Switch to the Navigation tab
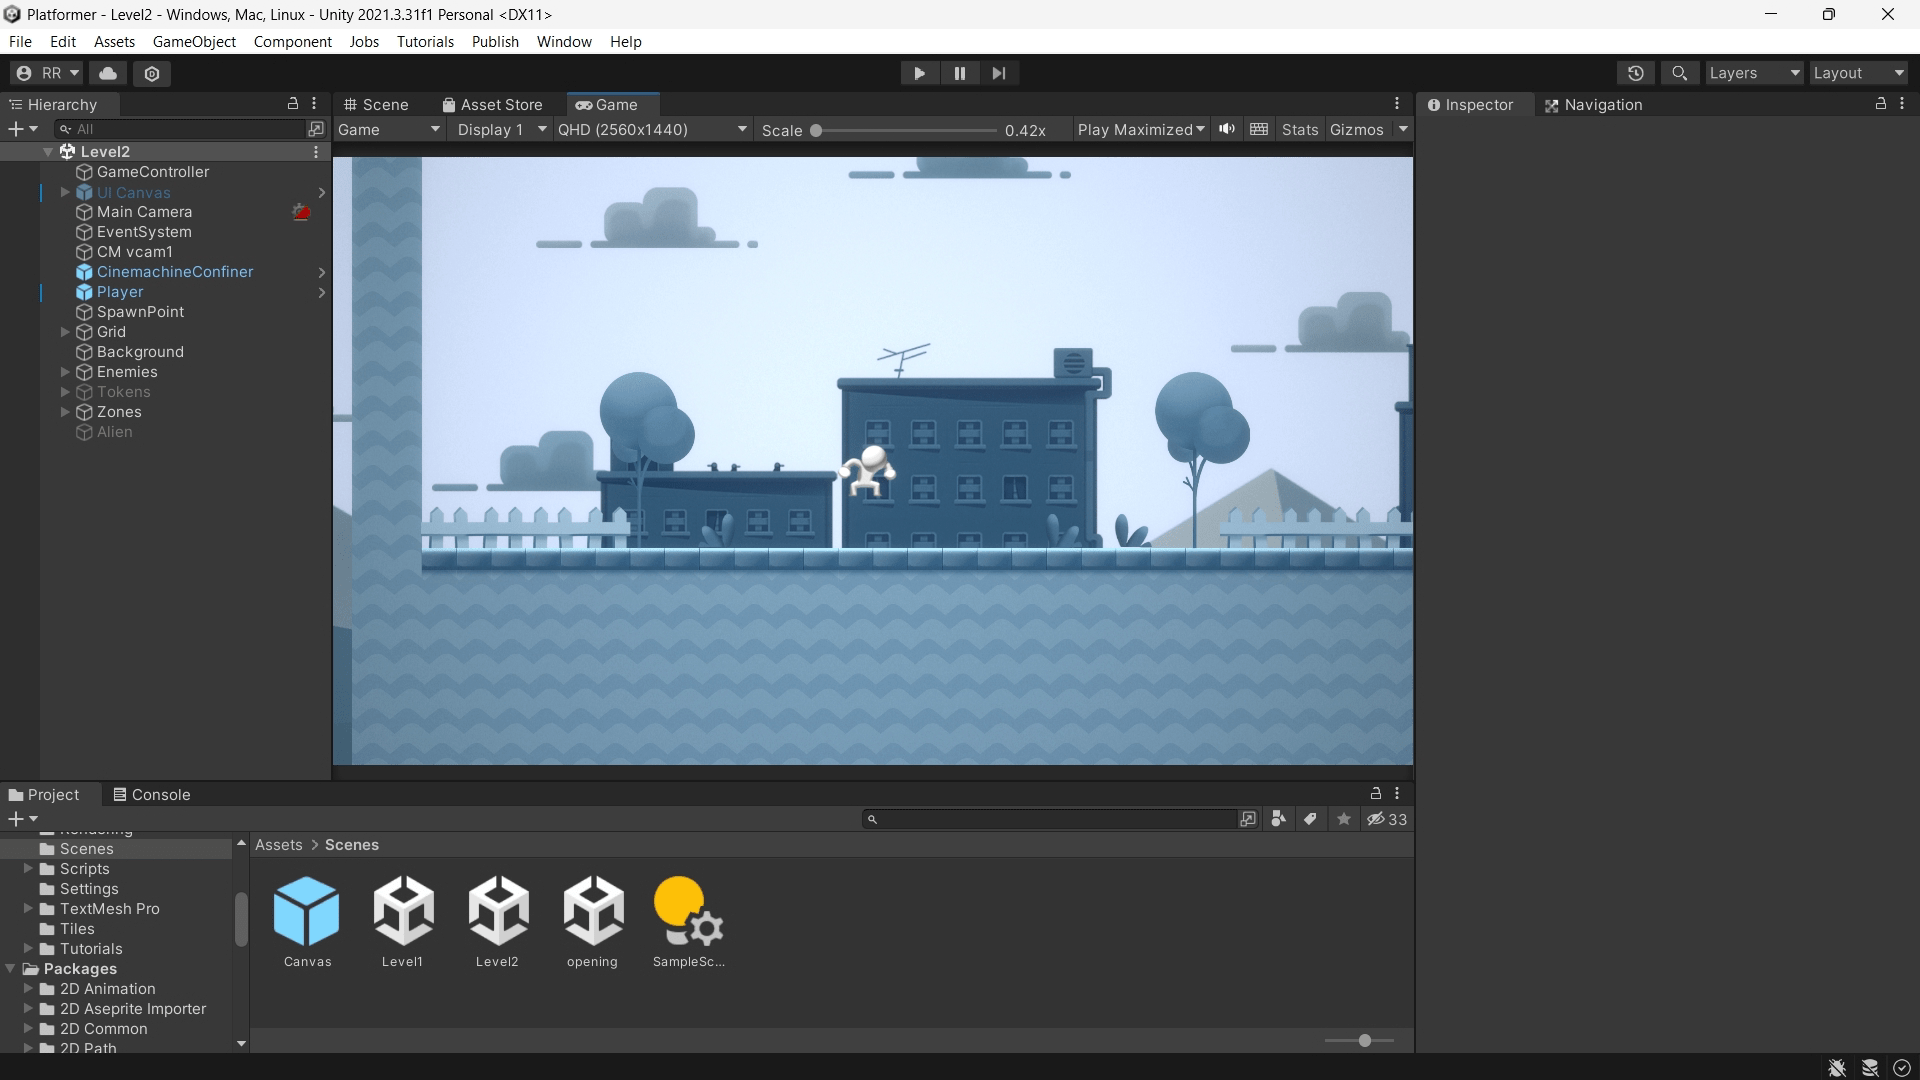This screenshot has width=1920, height=1080. [1593, 104]
